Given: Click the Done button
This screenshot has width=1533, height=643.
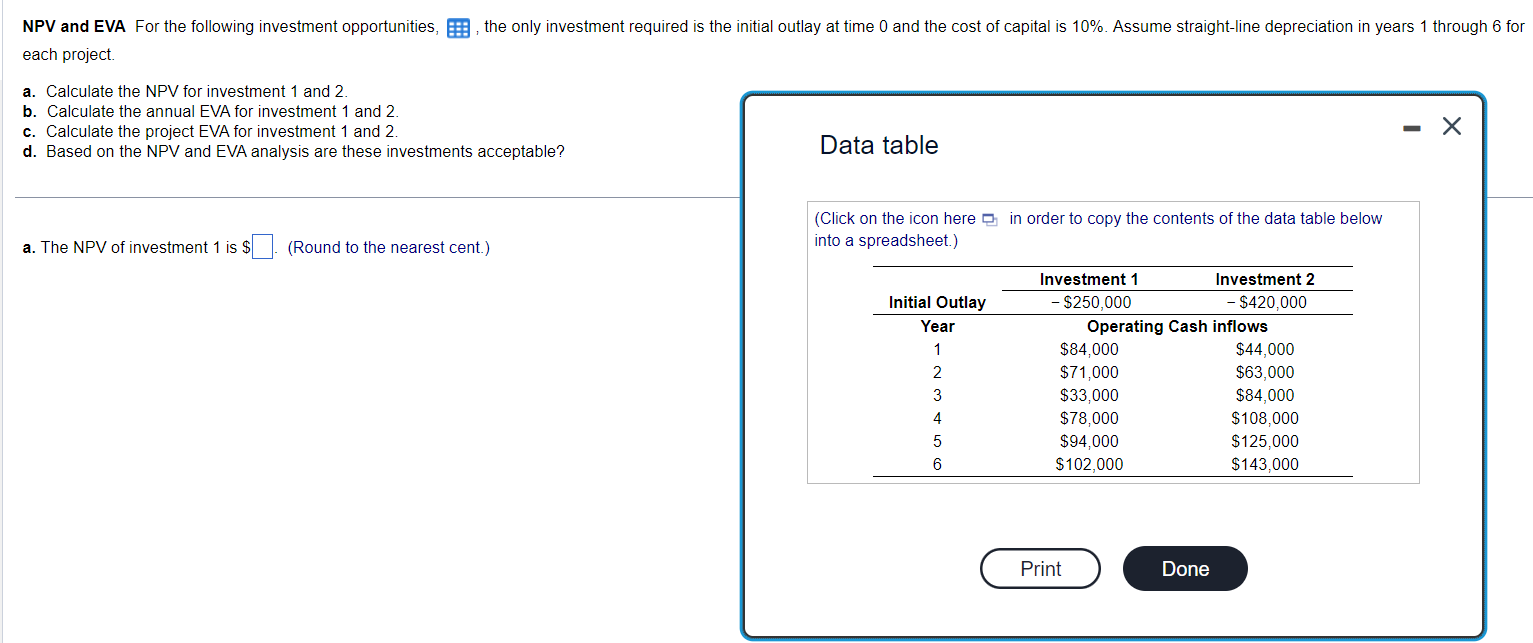Looking at the screenshot, I should [1184, 568].
